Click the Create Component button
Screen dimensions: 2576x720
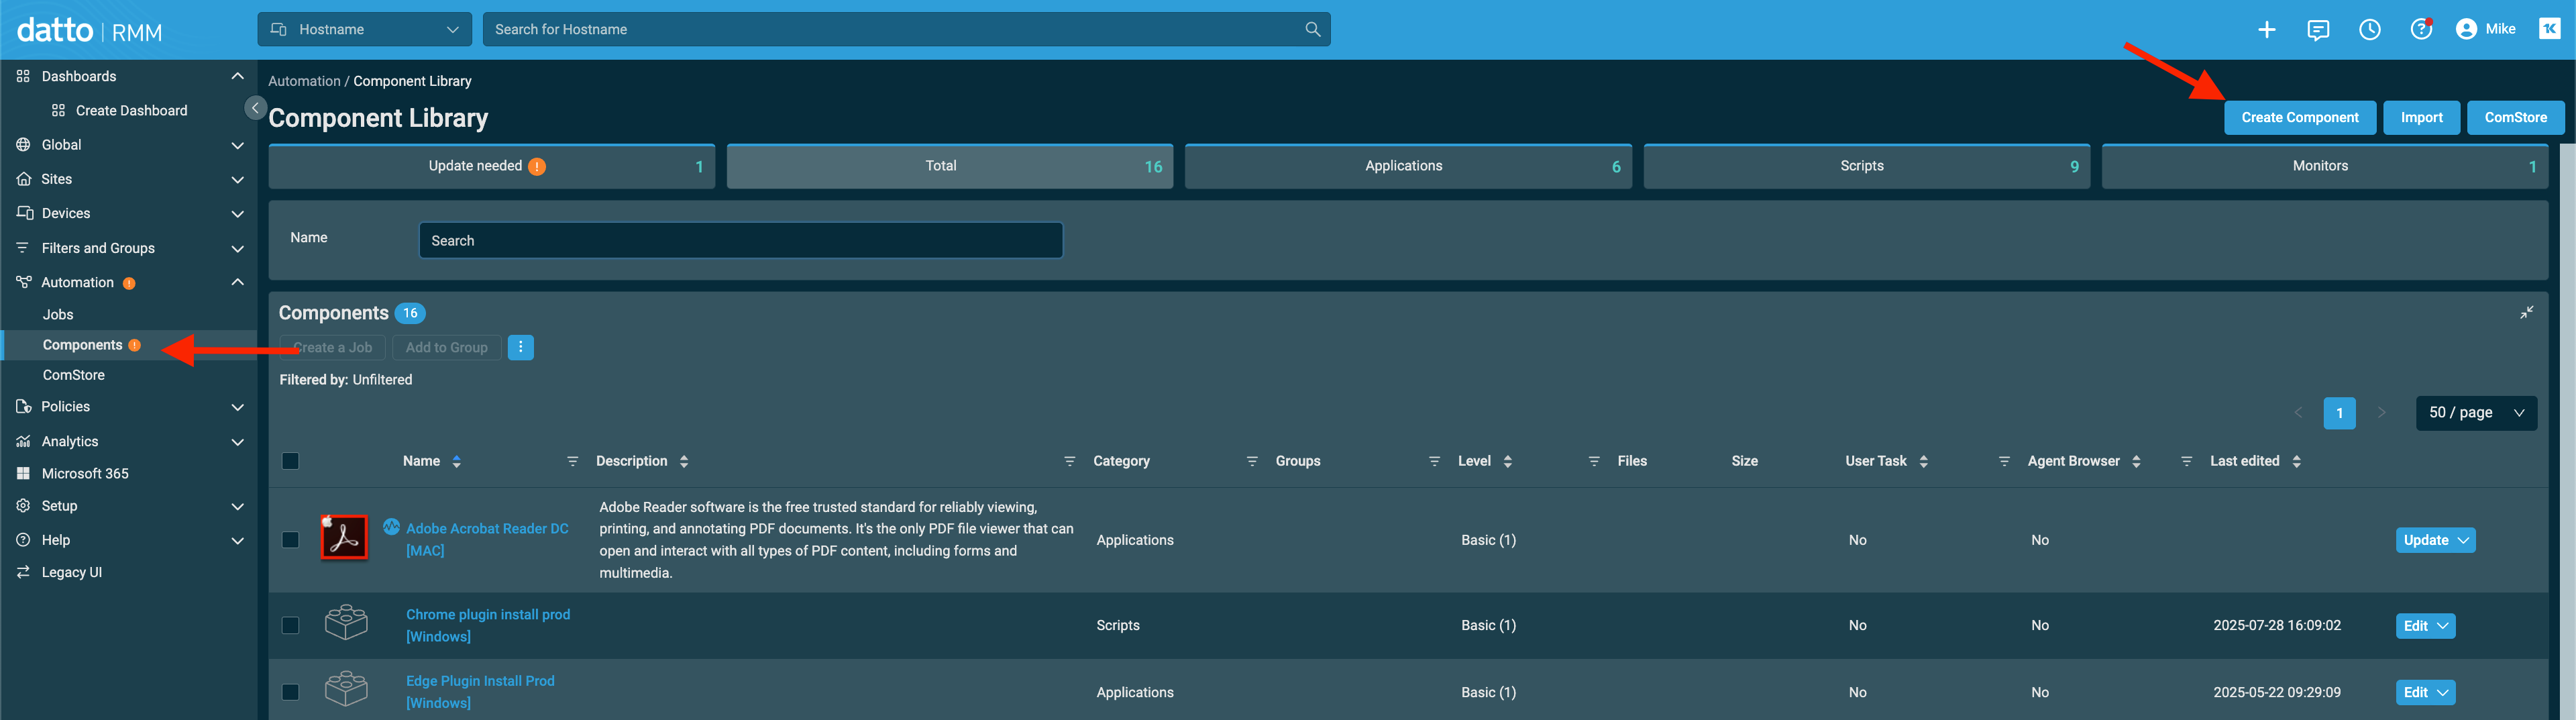click(x=2299, y=117)
